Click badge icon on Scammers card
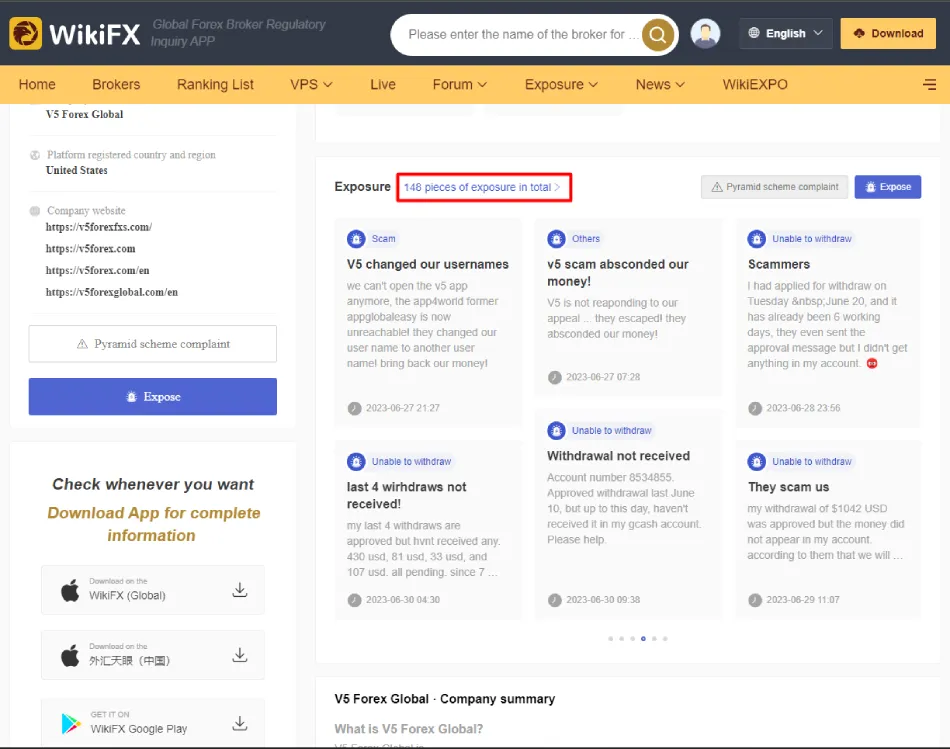The width and height of the screenshot is (950, 749). coord(756,239)
